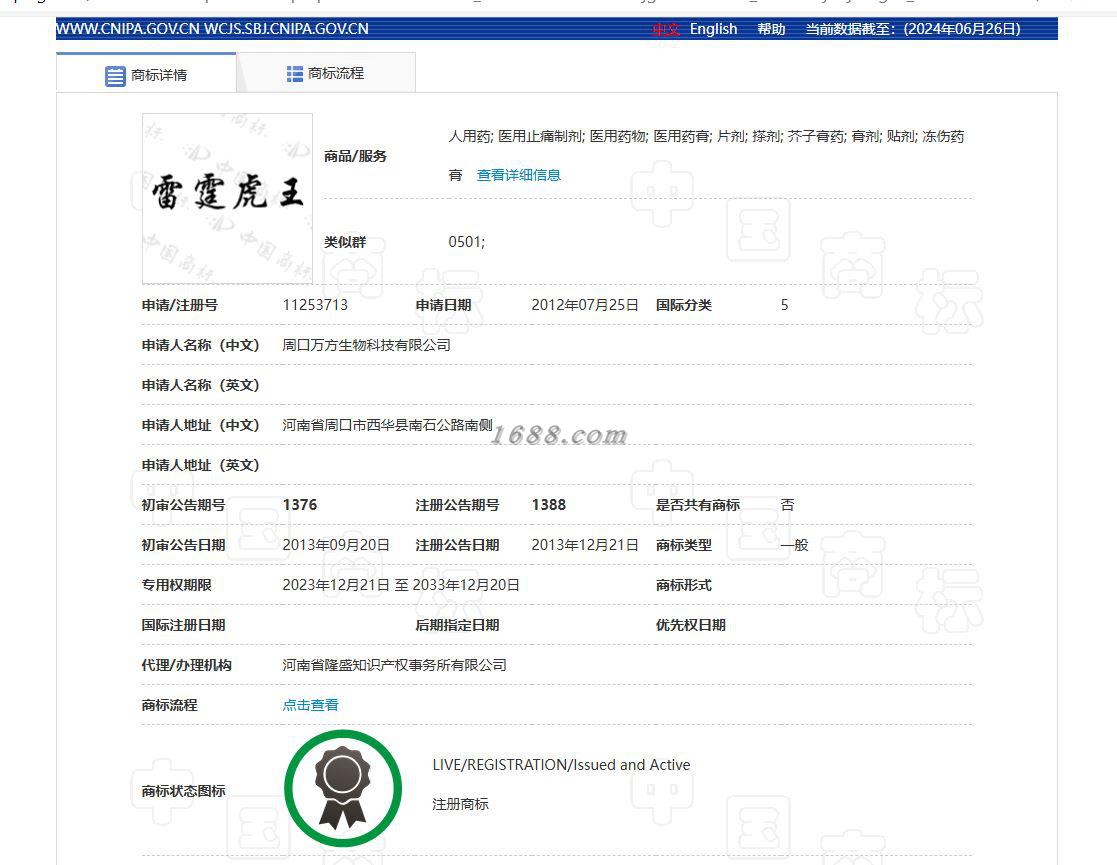This screenshot has height=865, width=1117.
Task: Click the 是否共有商标 label
Action: point(698,505)
